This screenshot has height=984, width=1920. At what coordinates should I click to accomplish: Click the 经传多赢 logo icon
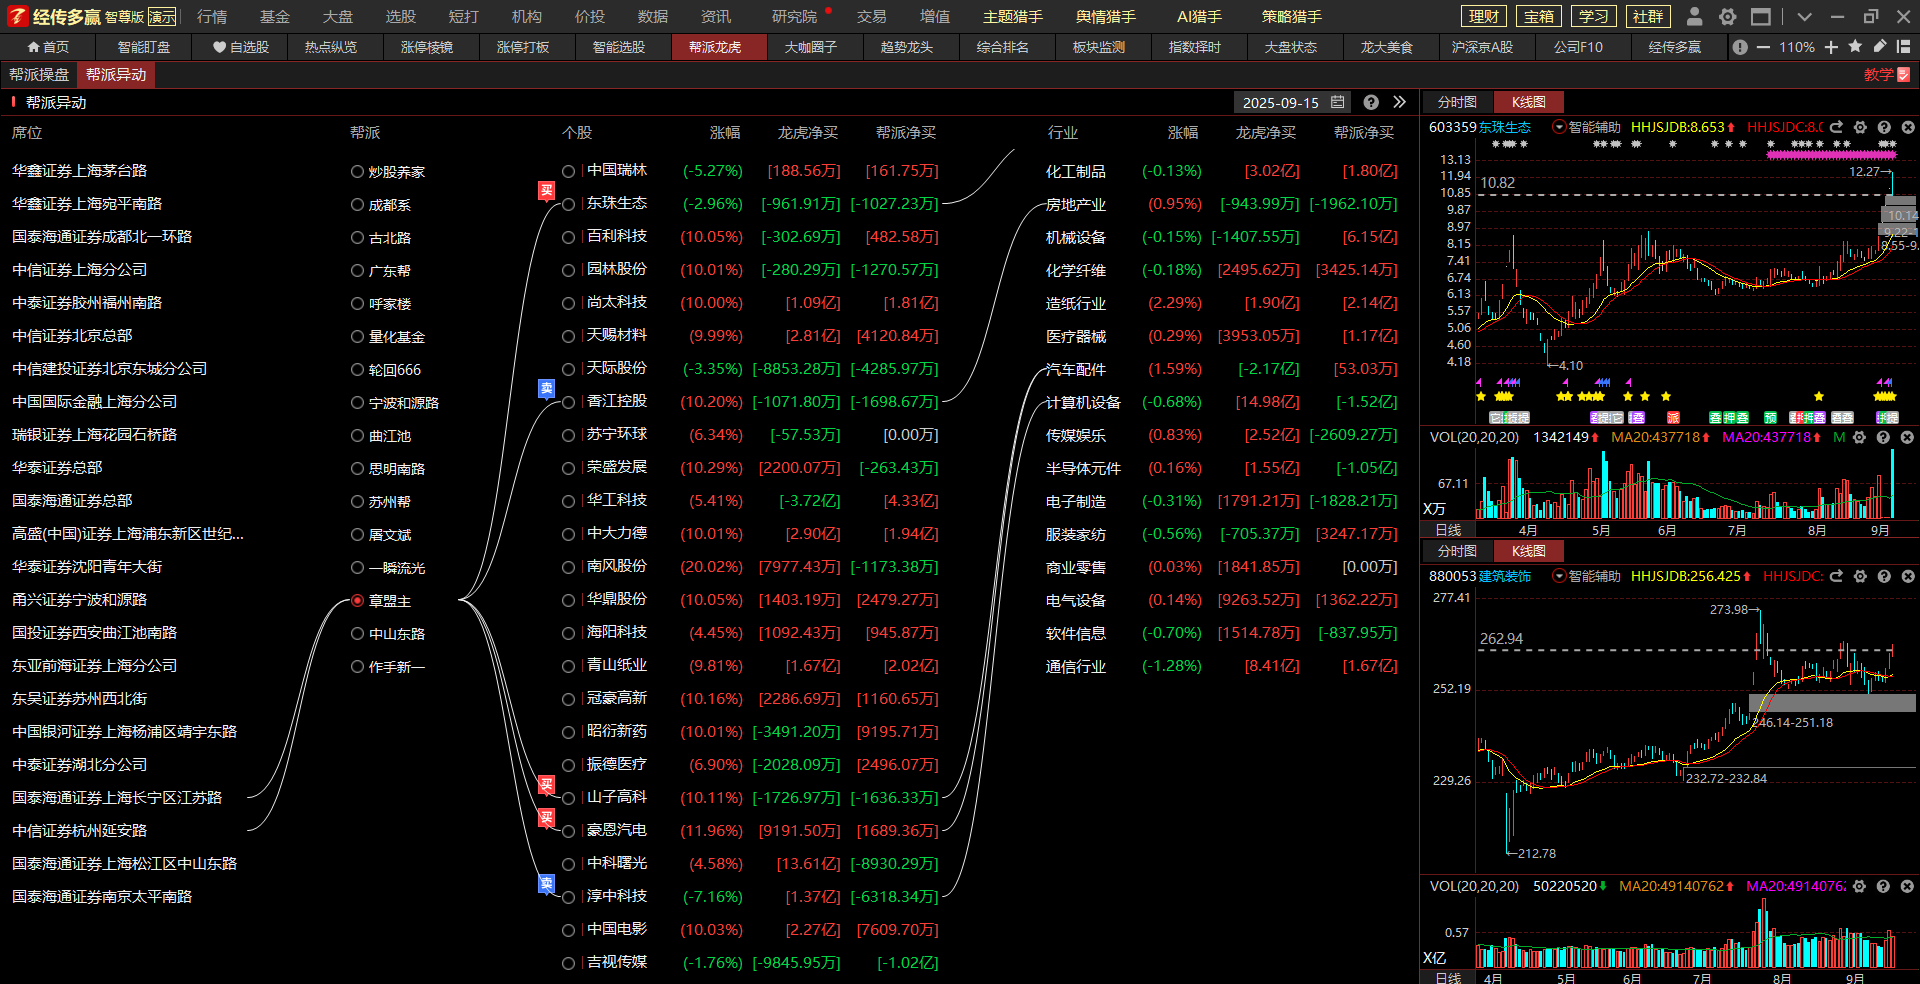pyautogui.click(x=17, y=16)
